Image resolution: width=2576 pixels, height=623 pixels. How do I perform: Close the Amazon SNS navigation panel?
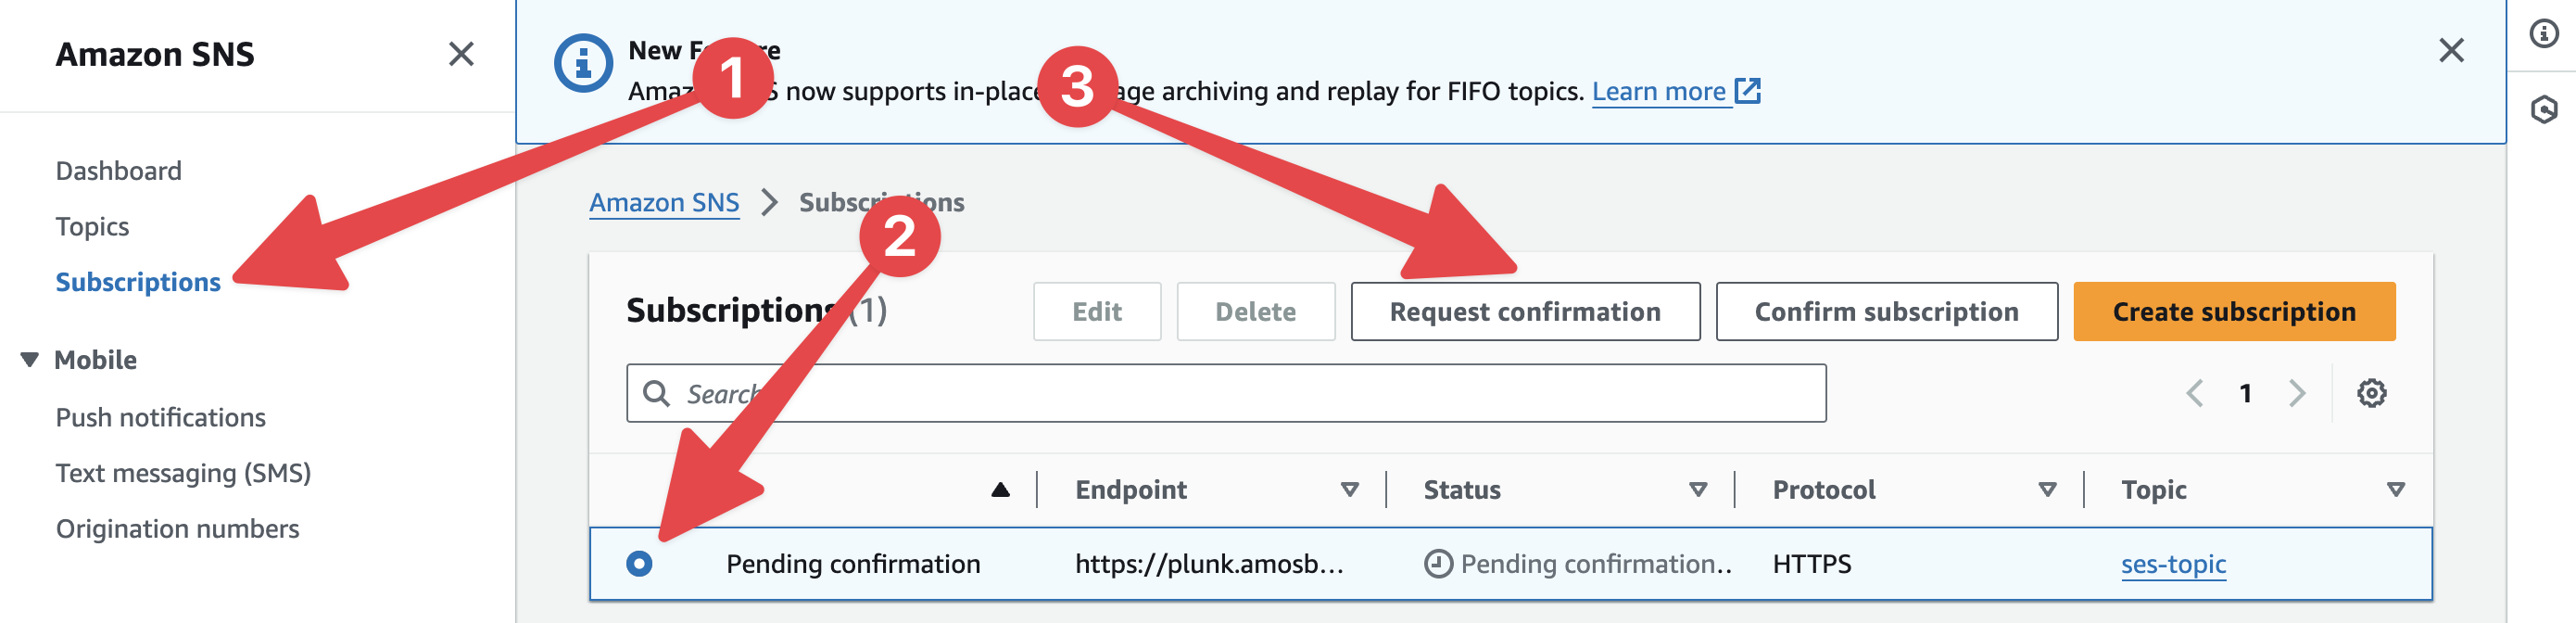point(461,54)
